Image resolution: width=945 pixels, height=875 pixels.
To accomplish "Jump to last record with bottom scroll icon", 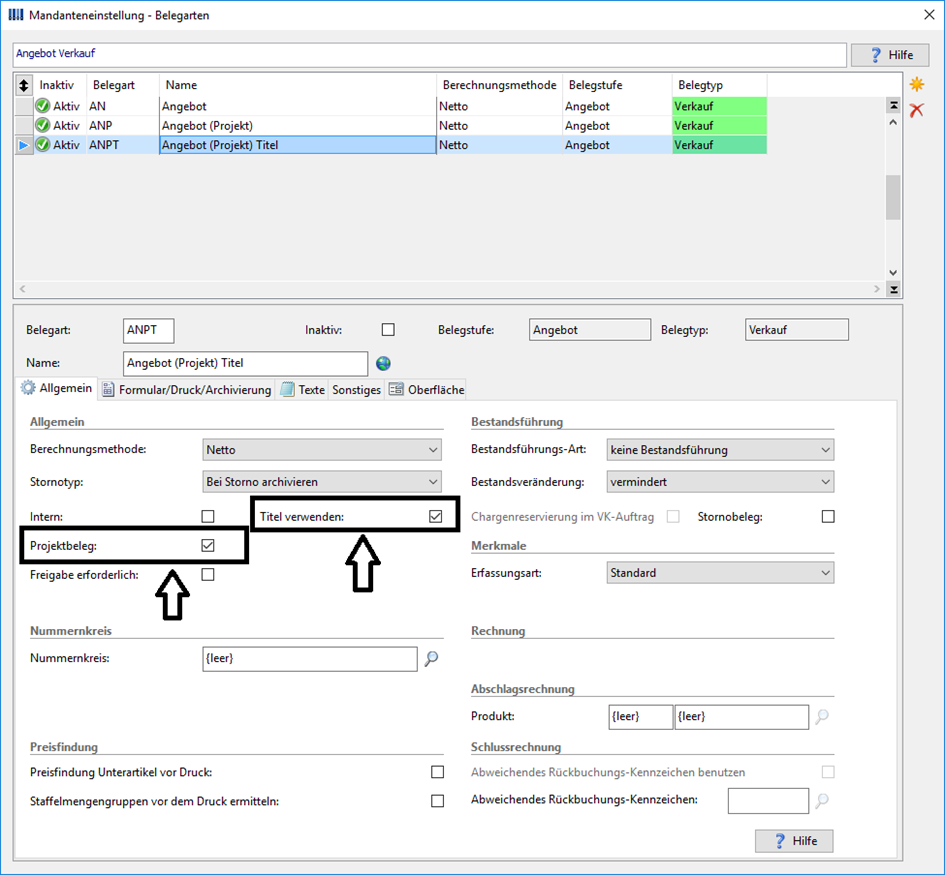I will click(x=894, y=289).
